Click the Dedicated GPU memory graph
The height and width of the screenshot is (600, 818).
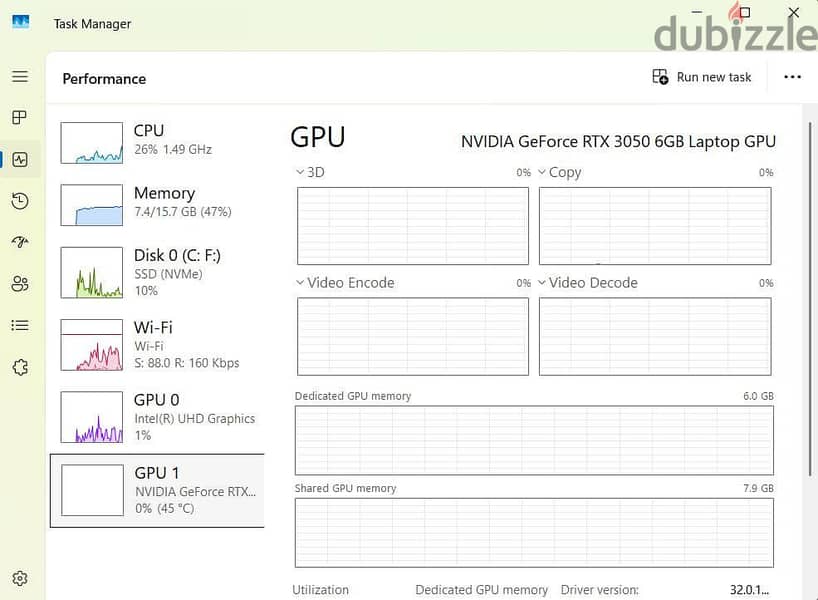click(x=534, y=440)
